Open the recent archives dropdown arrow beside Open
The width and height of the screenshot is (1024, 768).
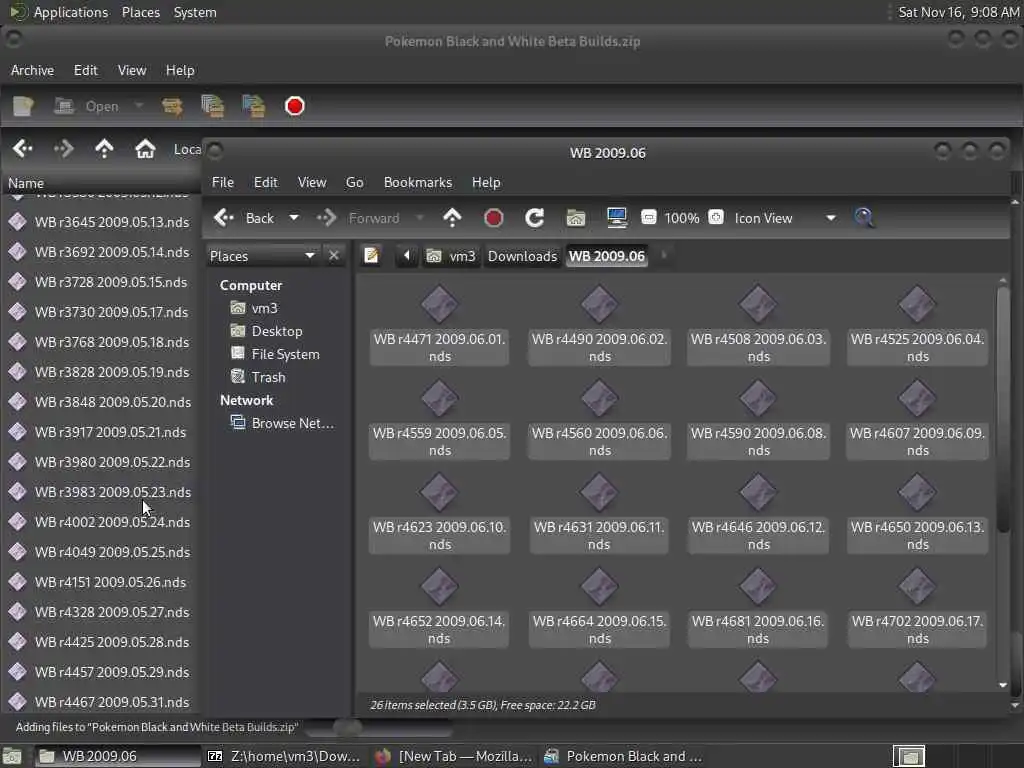138,106
